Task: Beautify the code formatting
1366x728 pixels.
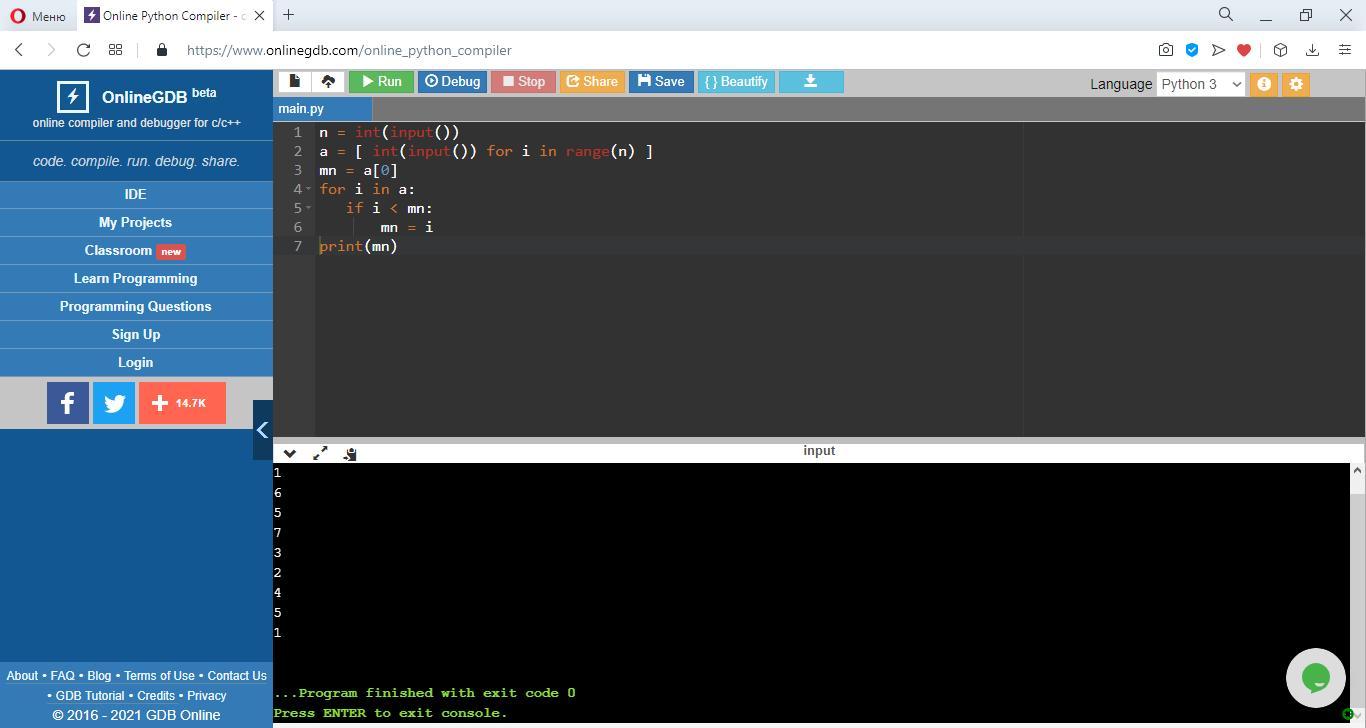Action: [736, 82]
